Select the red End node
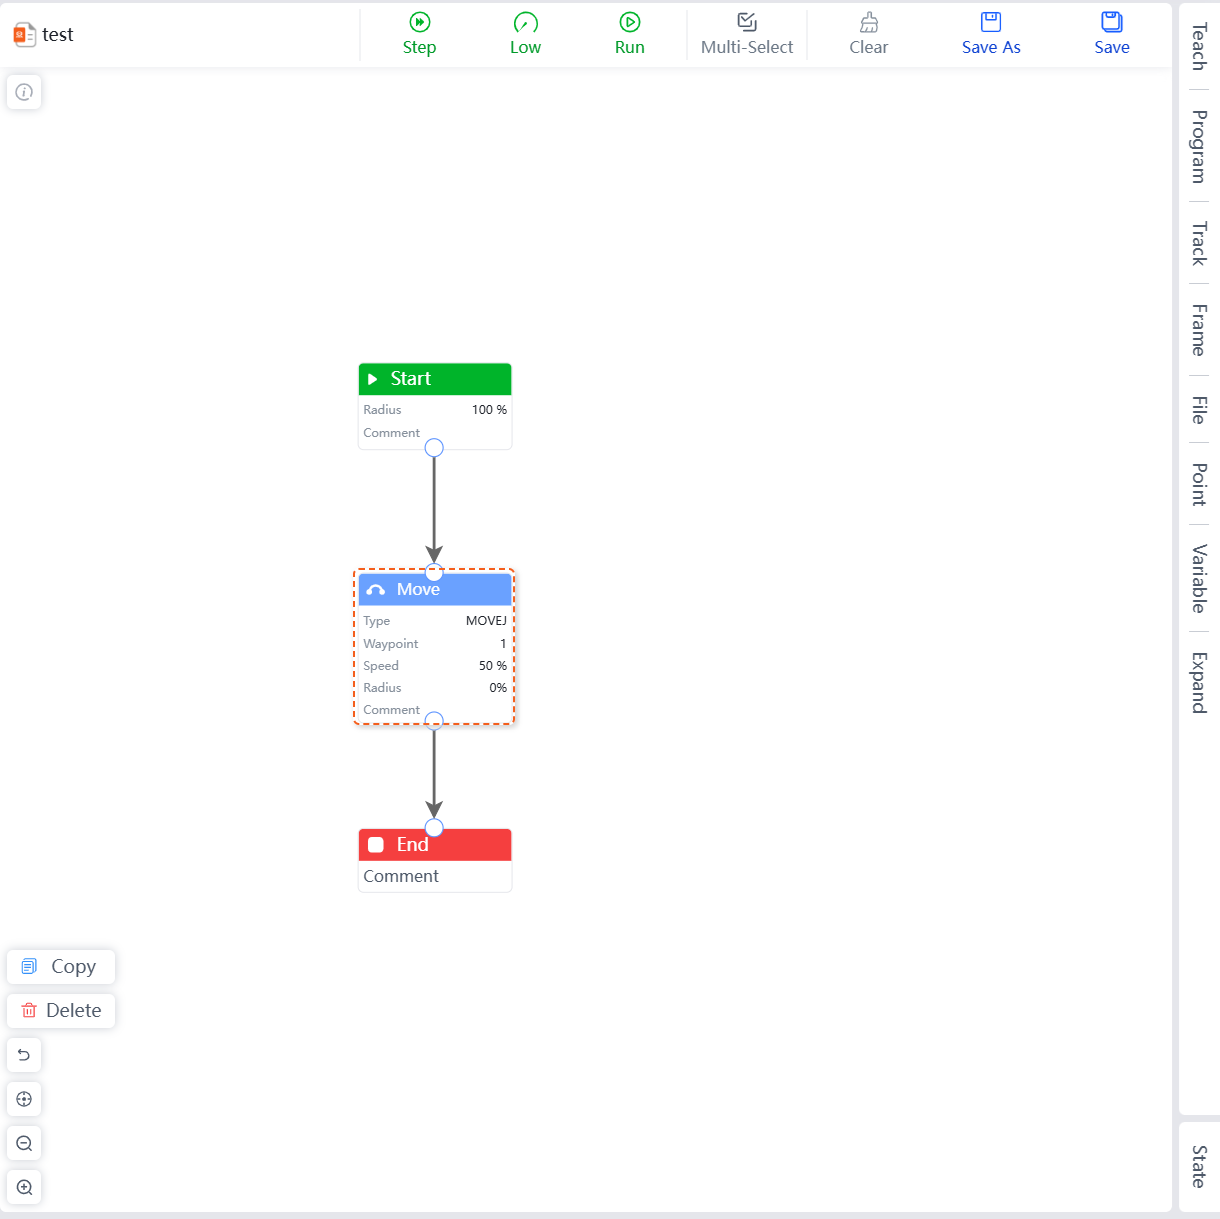 point(435,845)
